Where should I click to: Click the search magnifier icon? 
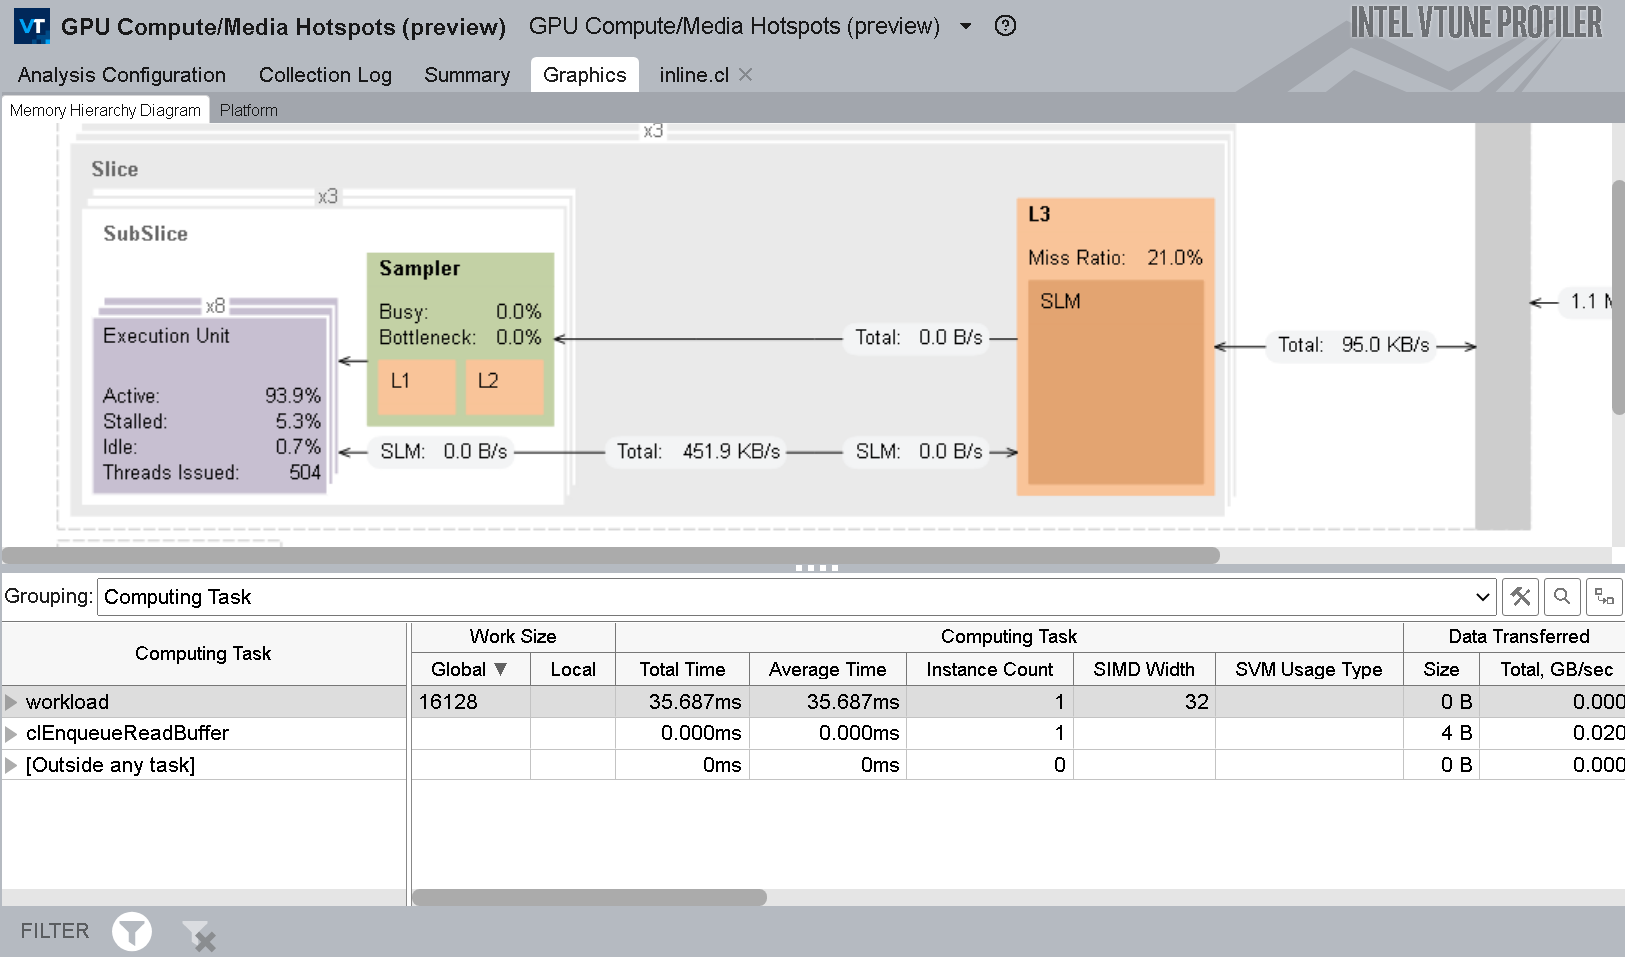1562,597
